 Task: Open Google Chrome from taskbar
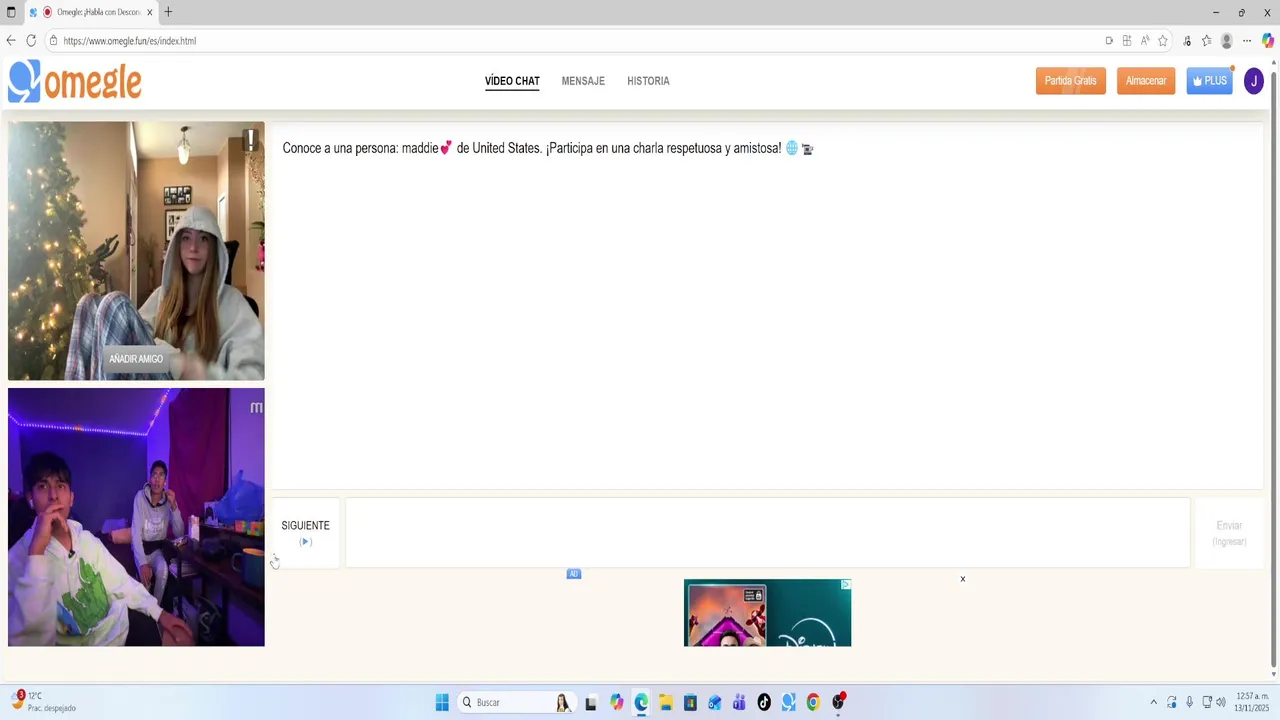(x=813, y=702)
